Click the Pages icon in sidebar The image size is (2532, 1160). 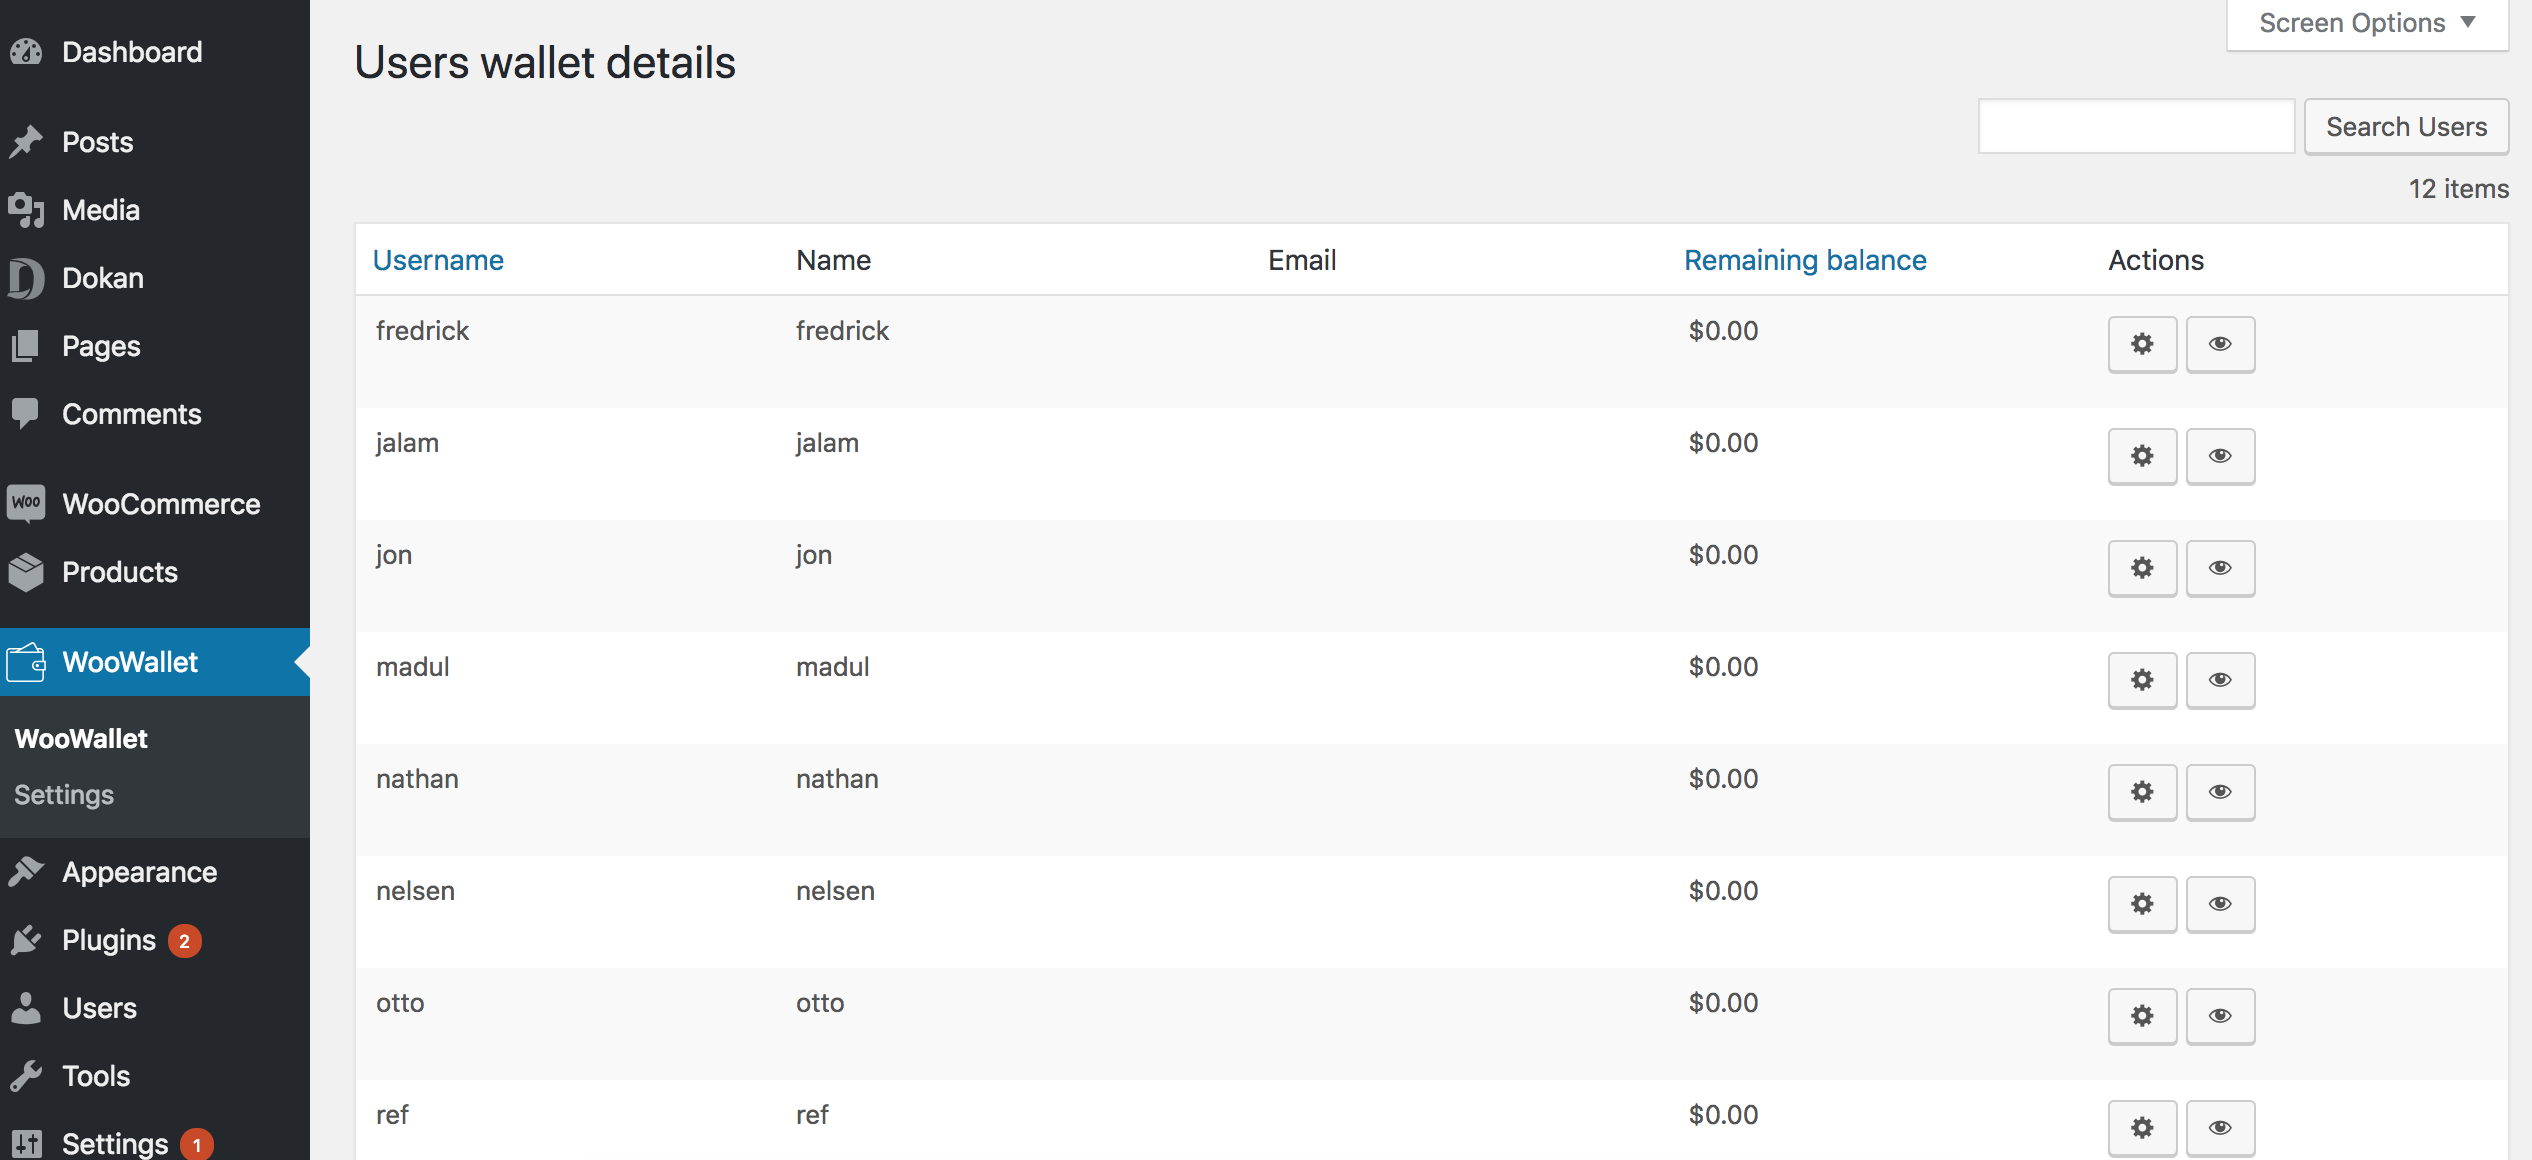click(x=26, y=346)
